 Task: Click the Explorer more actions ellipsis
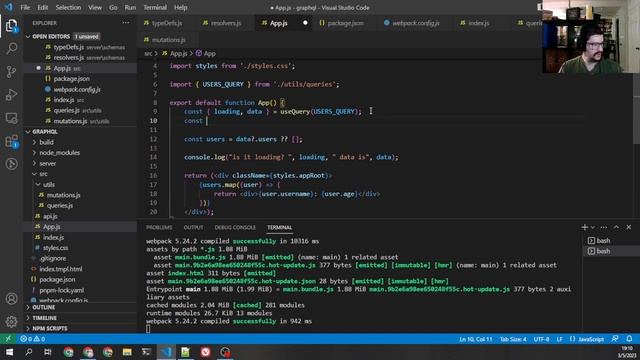tap(126, 23)
